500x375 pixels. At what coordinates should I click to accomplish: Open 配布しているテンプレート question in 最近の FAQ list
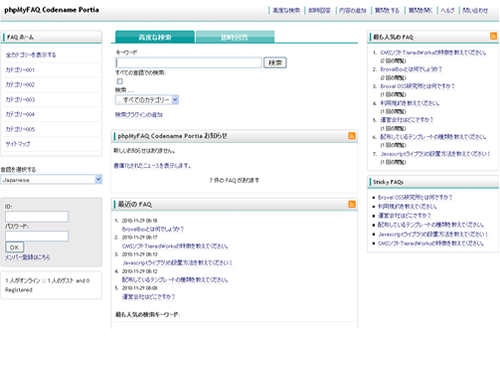coord(175,280)
